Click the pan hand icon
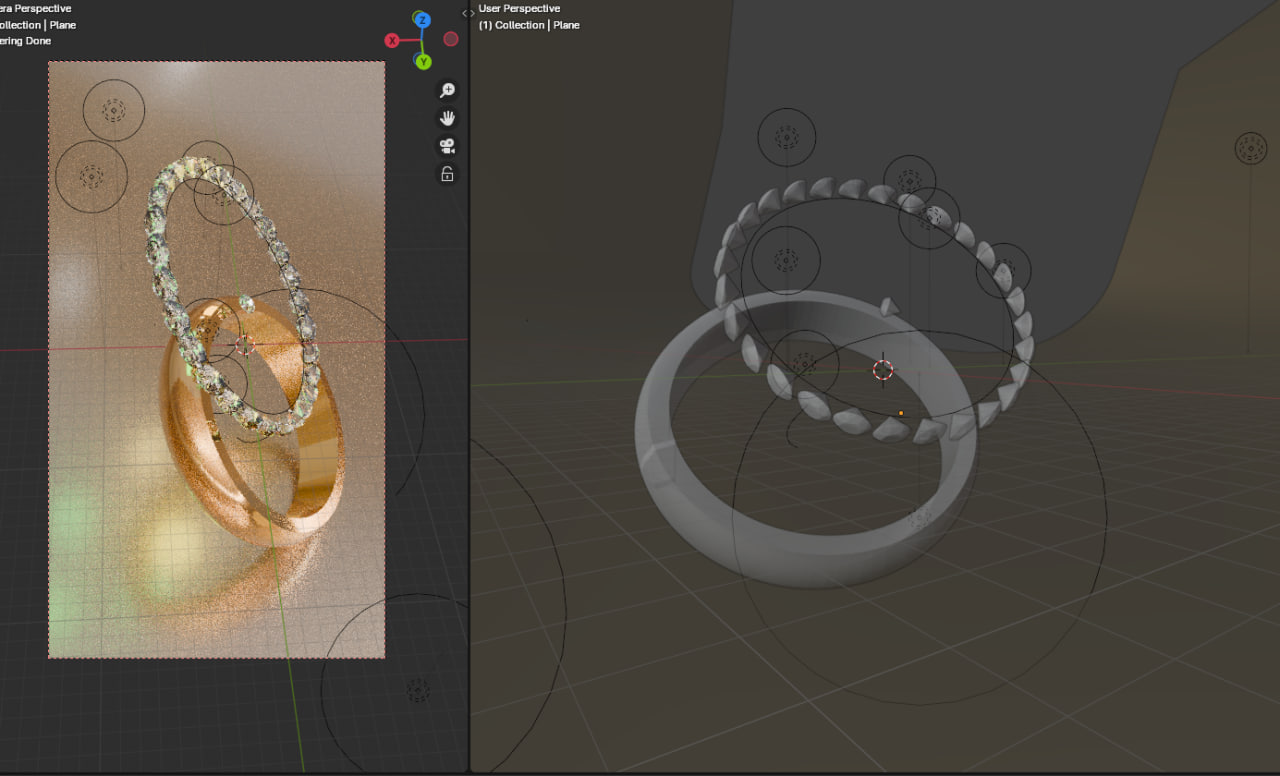The width and height of the screenshot is (1280, 776). tap(447, 118)
